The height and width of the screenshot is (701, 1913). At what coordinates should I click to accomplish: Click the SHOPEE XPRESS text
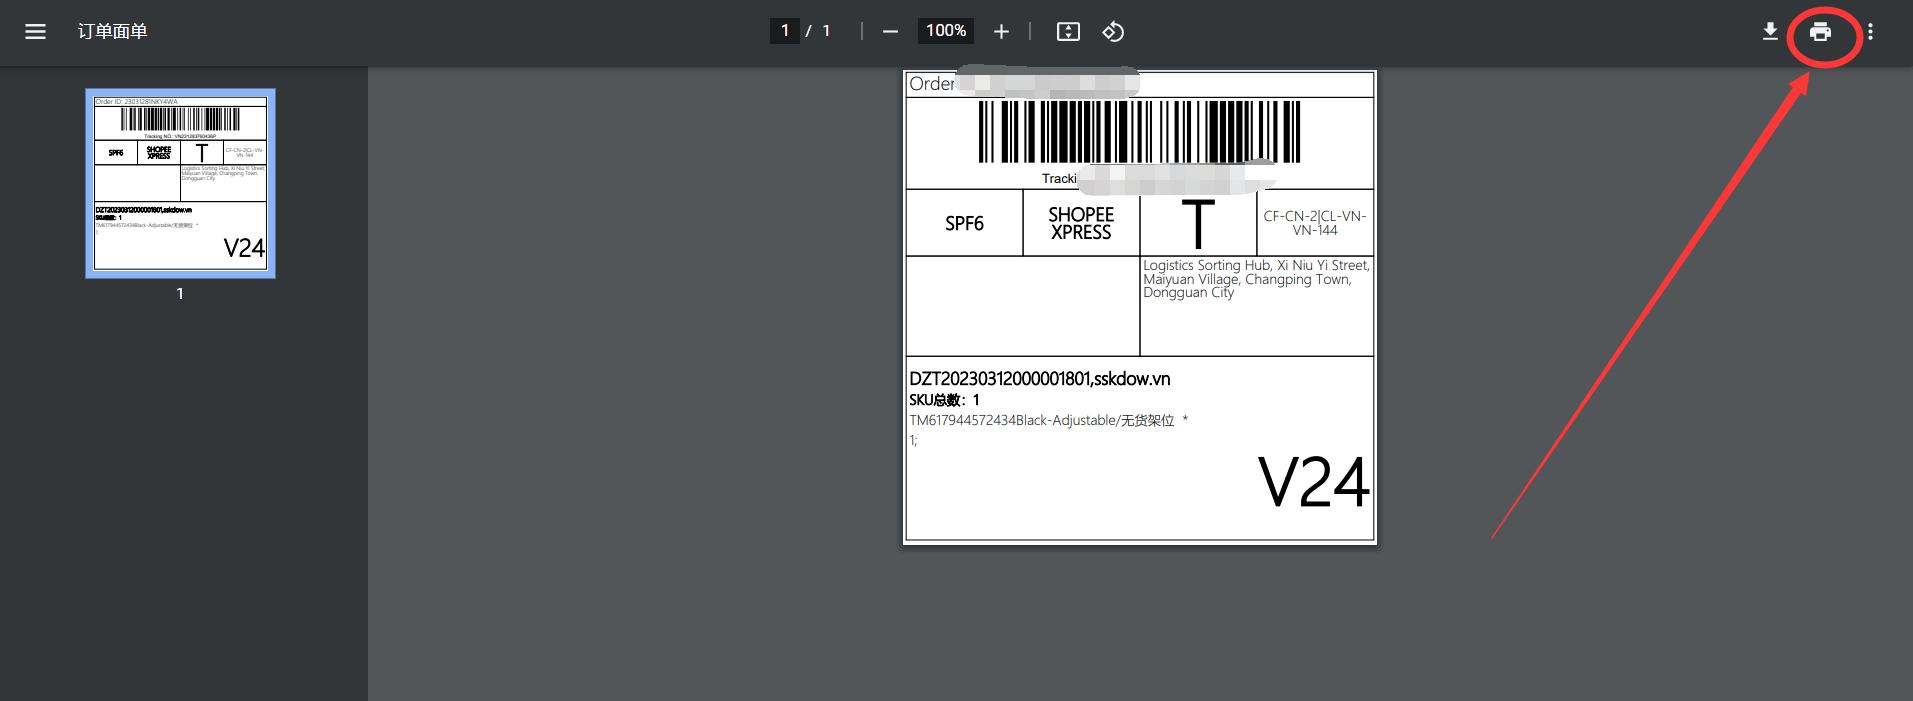click(x=1081, y=223)
